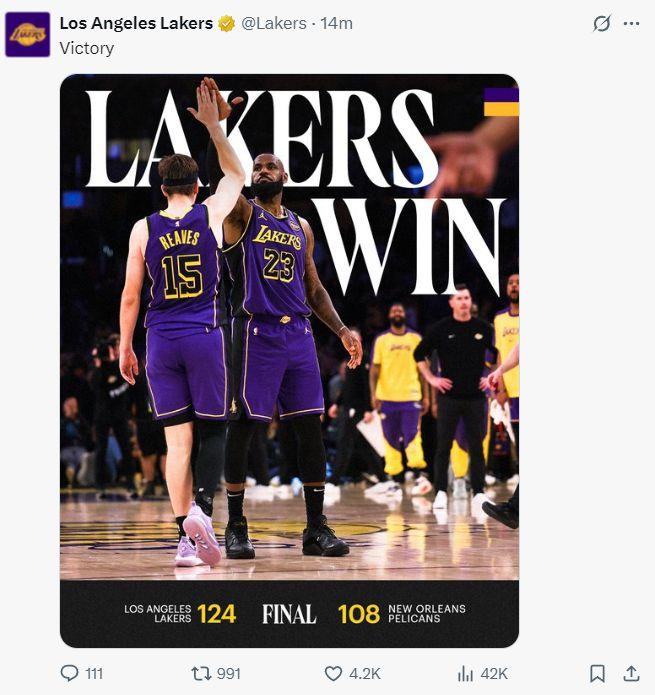Open the Los Angeles Lakers display name
The width and height of the screenshot is (655, 695).
coord(136,23)
